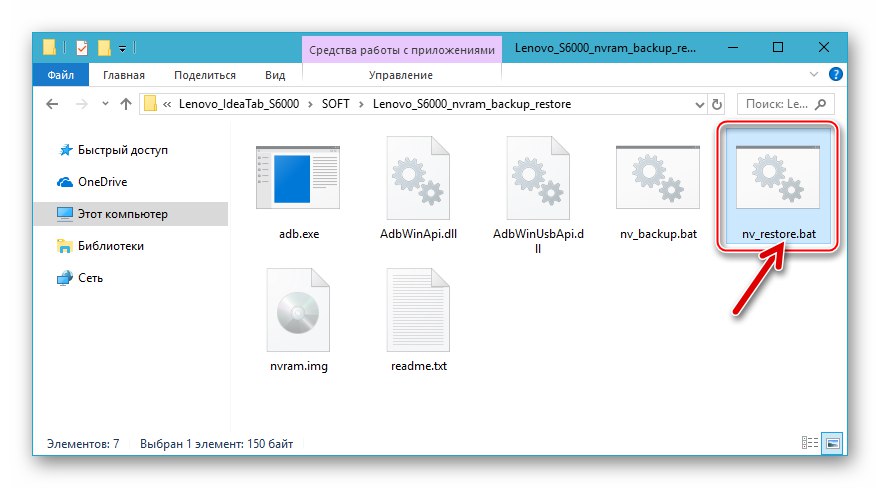Select the AdbWinUsbApi.dll file icon
Screen dimensions: 880x488
coord(538,177)
